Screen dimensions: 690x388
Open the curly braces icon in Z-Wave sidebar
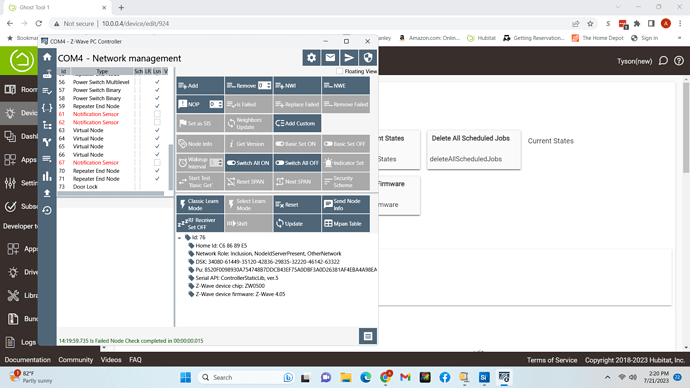47,108
